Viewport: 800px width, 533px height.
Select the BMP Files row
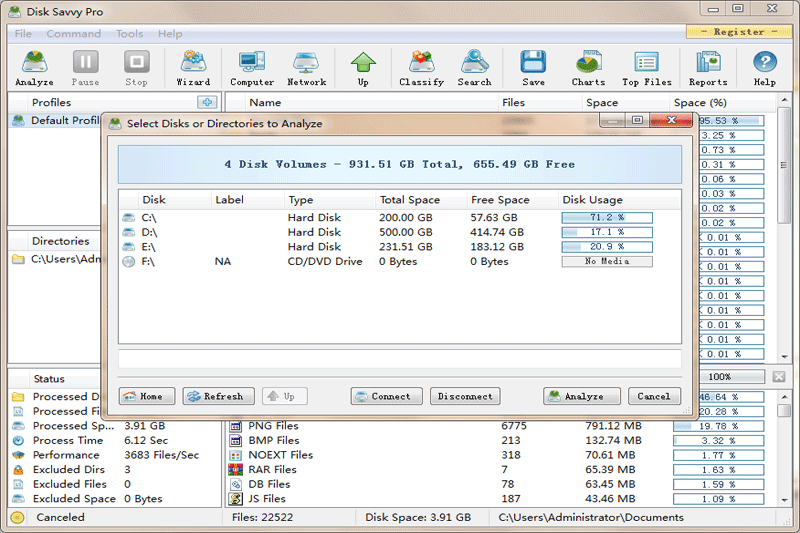pos(501,440)
